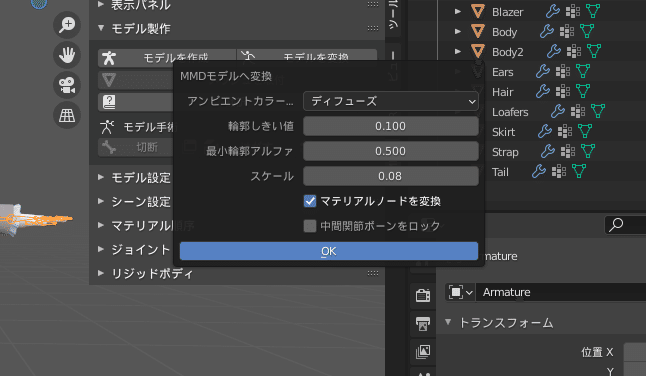The width and height of the screenshot is (646, 376).
Task: Toggle the camera view icon
Action: [x=67, y=85]
